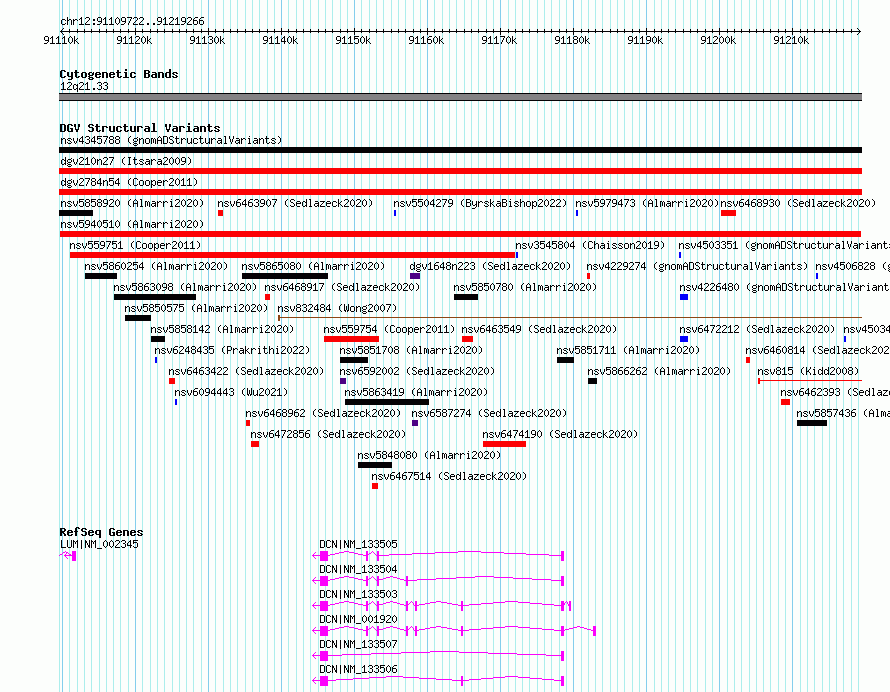Screen dimensions: 890x692
Task: Open the dgv2784n54 (Cooper2011) variant label
Action: coord(129,182)
